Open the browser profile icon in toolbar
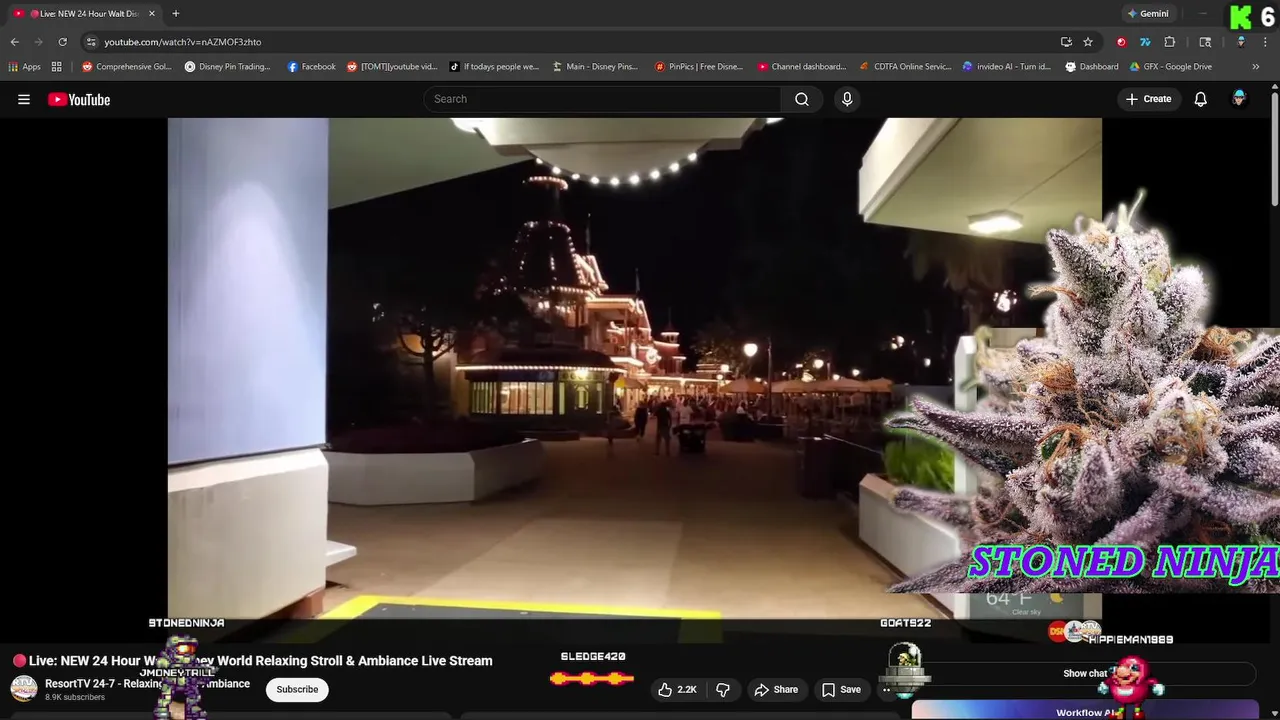 (x=1241, y=42)
